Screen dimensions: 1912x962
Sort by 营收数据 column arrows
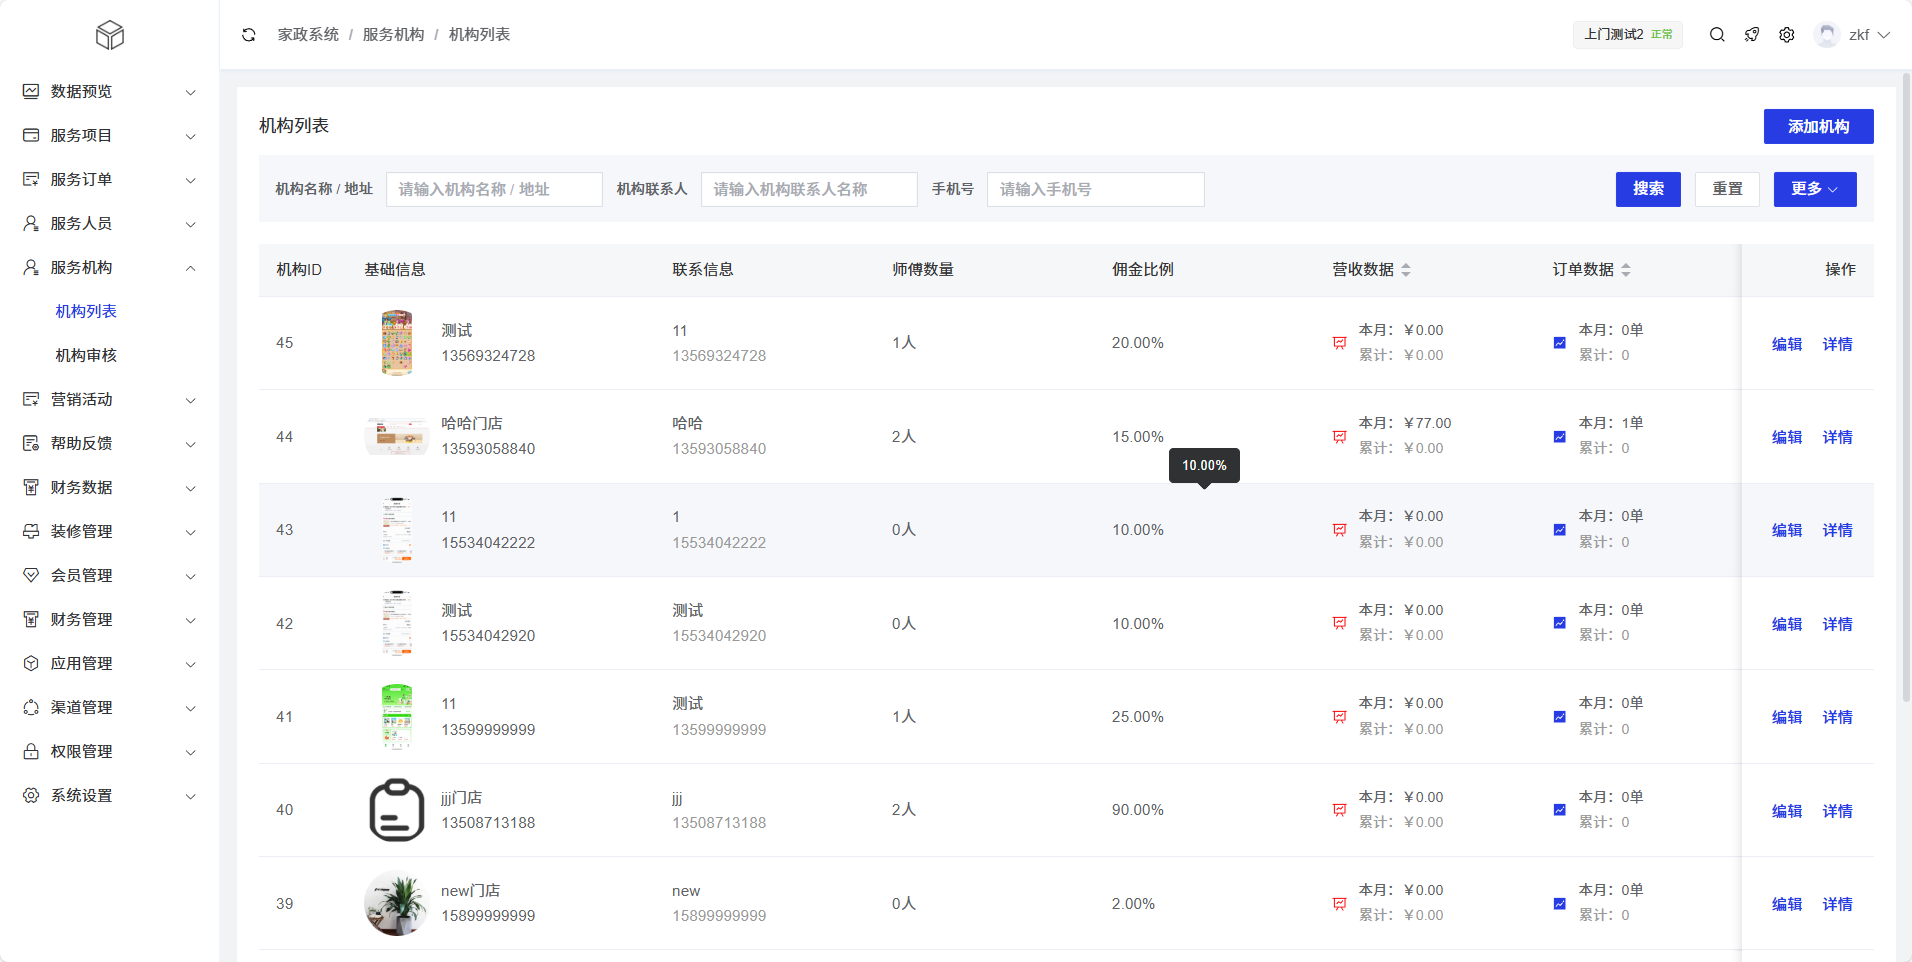click(x=1406, y=270)
